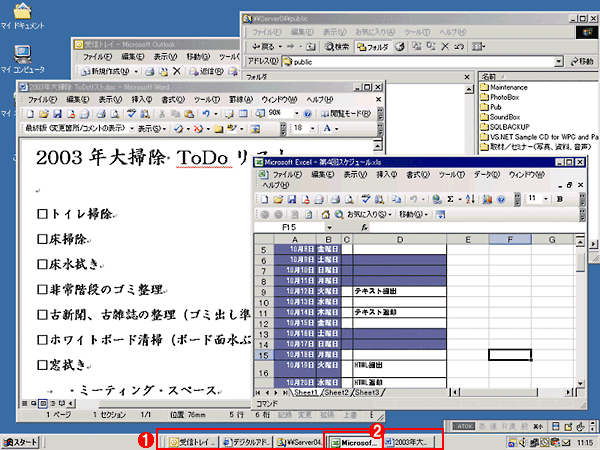Viewport: 600px width, 450px height.
Task: Click Search (検索) button in Explorer
Action: tap(337, 47)
